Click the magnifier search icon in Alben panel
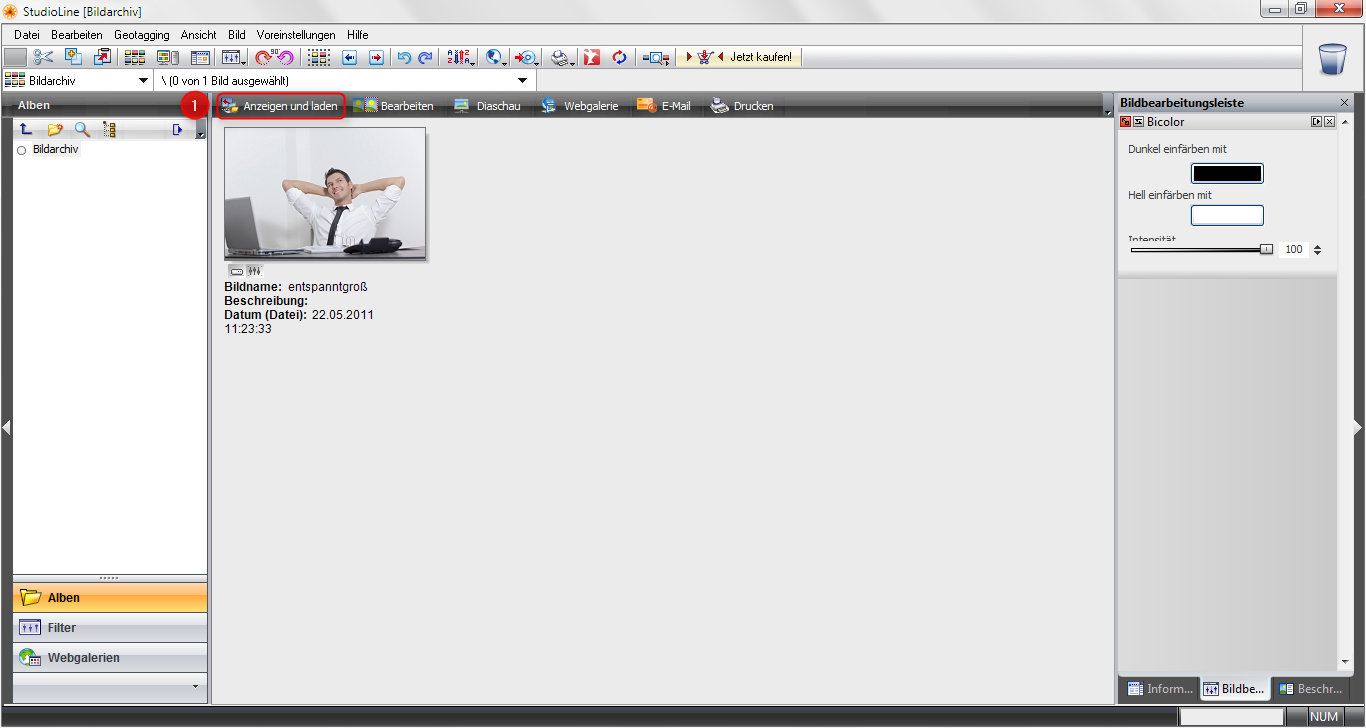Screen dimensions: 1366x728 pos(82,130)
